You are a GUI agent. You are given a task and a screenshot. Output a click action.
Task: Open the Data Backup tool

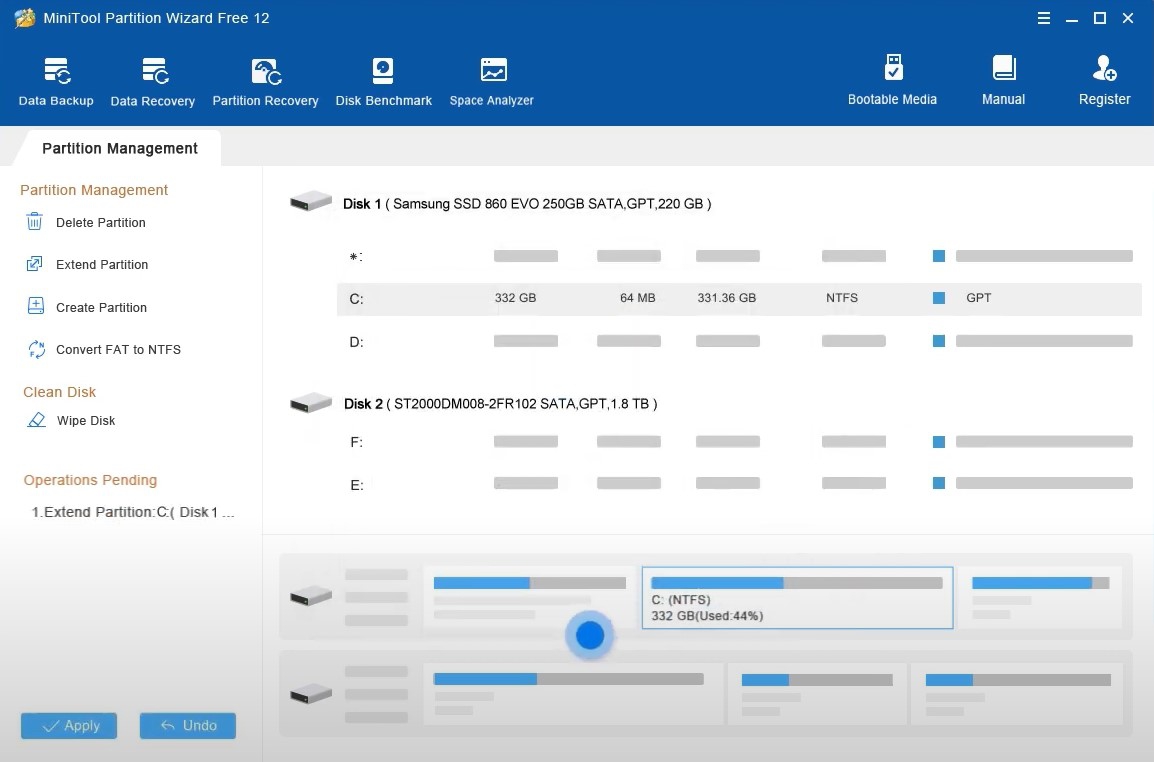[56, 82]
